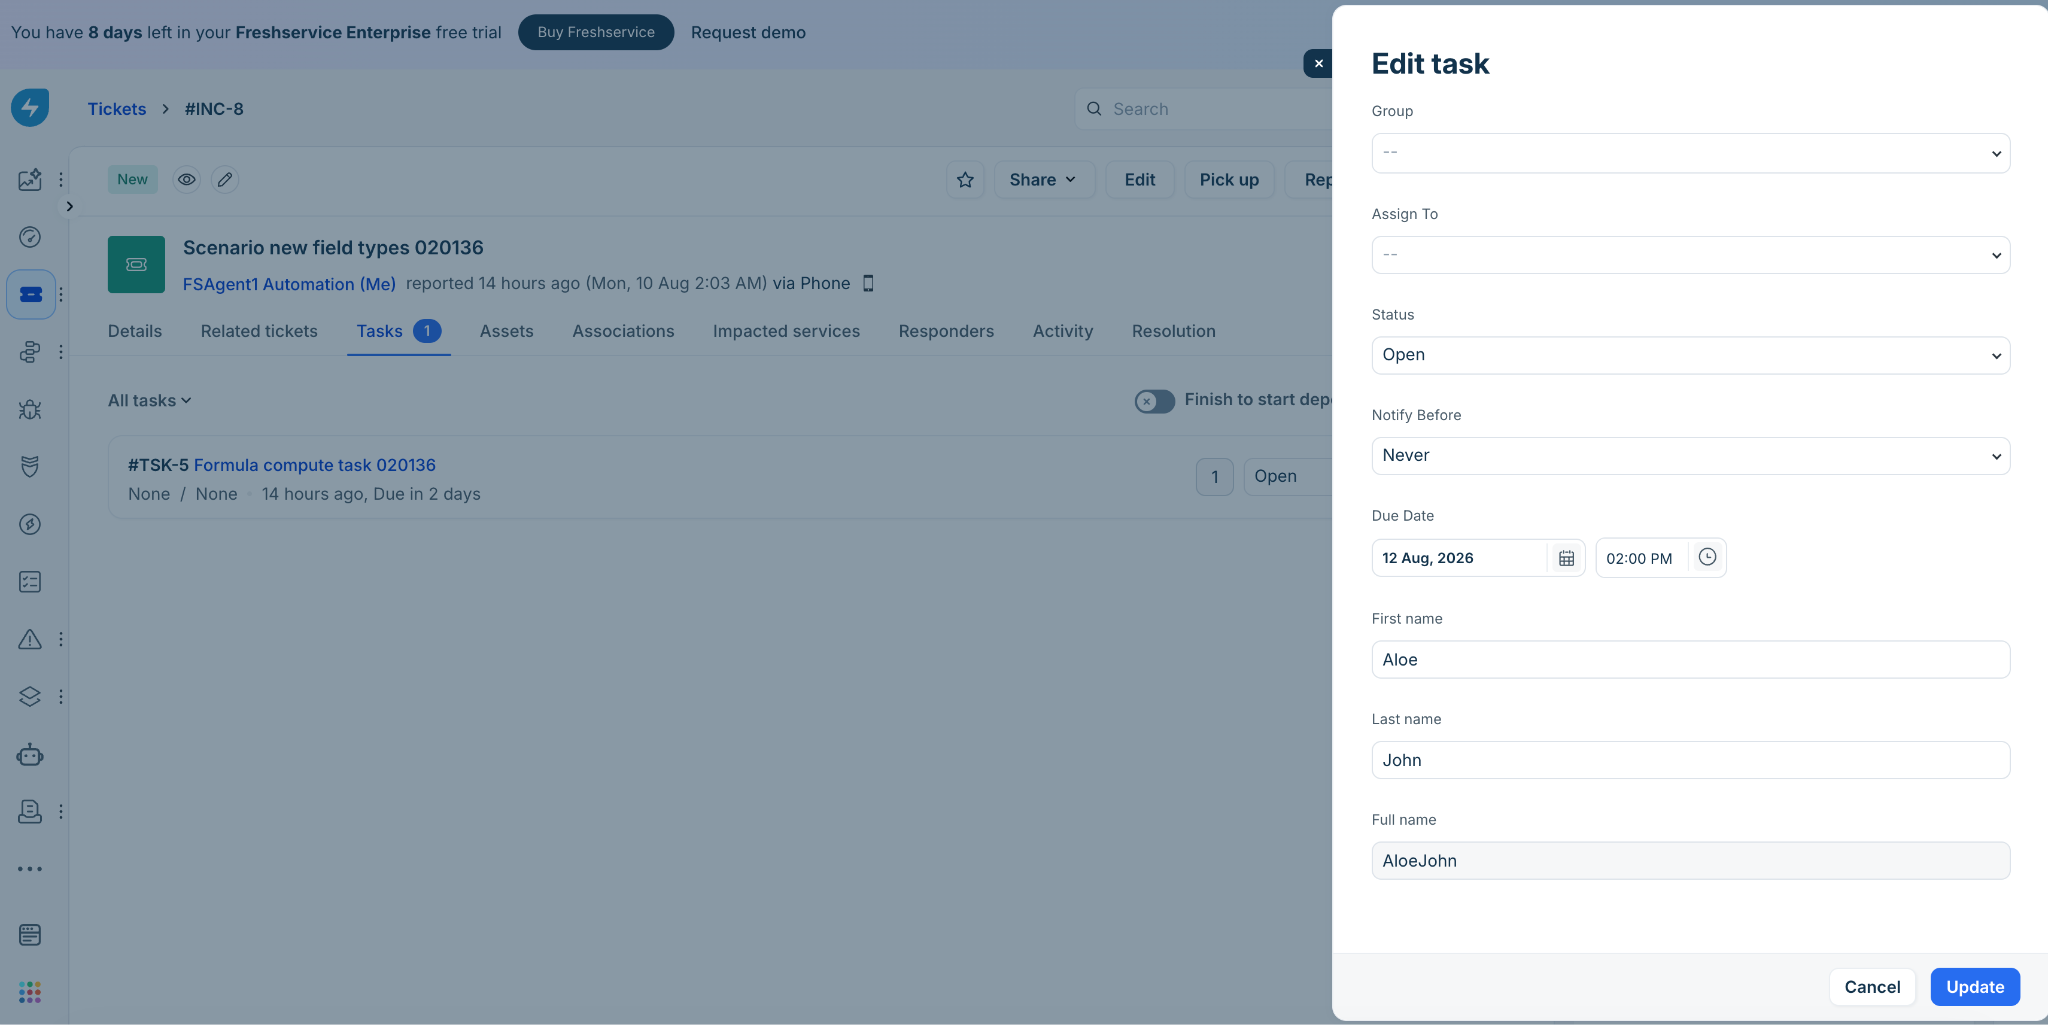This screenshot has height=1025, width=2048.
Task: Open the task row Open status dropdown
Action: pos(1288,477)
